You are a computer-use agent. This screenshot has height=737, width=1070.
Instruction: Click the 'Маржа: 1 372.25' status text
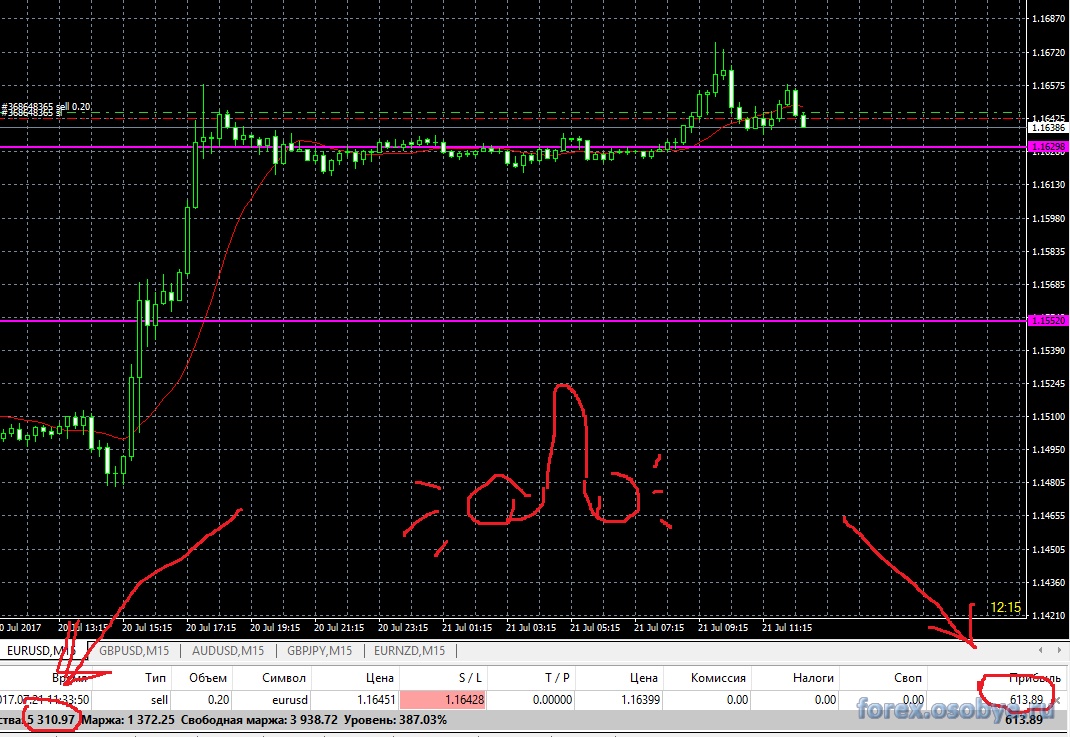pyautogui.click(x=128, y=720)
